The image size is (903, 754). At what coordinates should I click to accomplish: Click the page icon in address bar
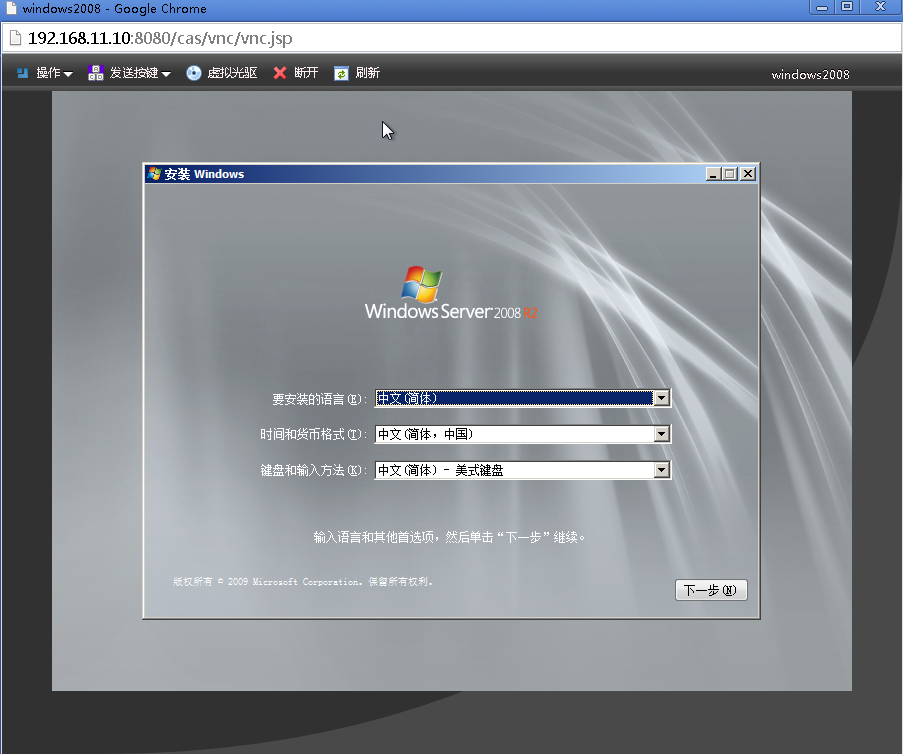(16, 38)
